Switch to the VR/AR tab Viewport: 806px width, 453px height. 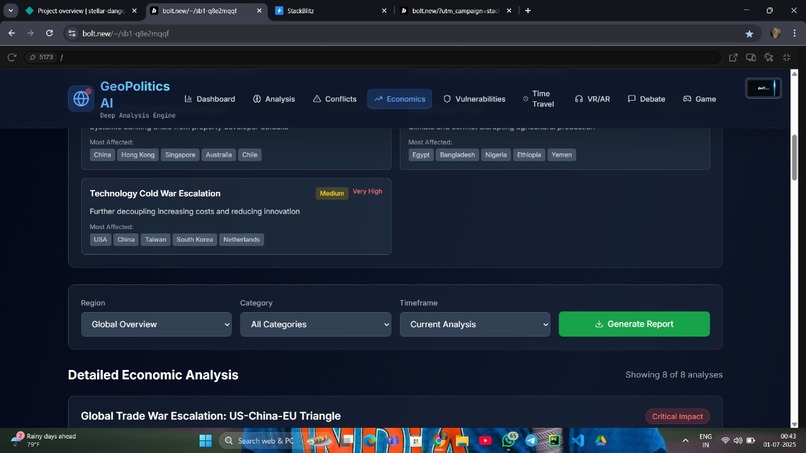pos(593,99)
